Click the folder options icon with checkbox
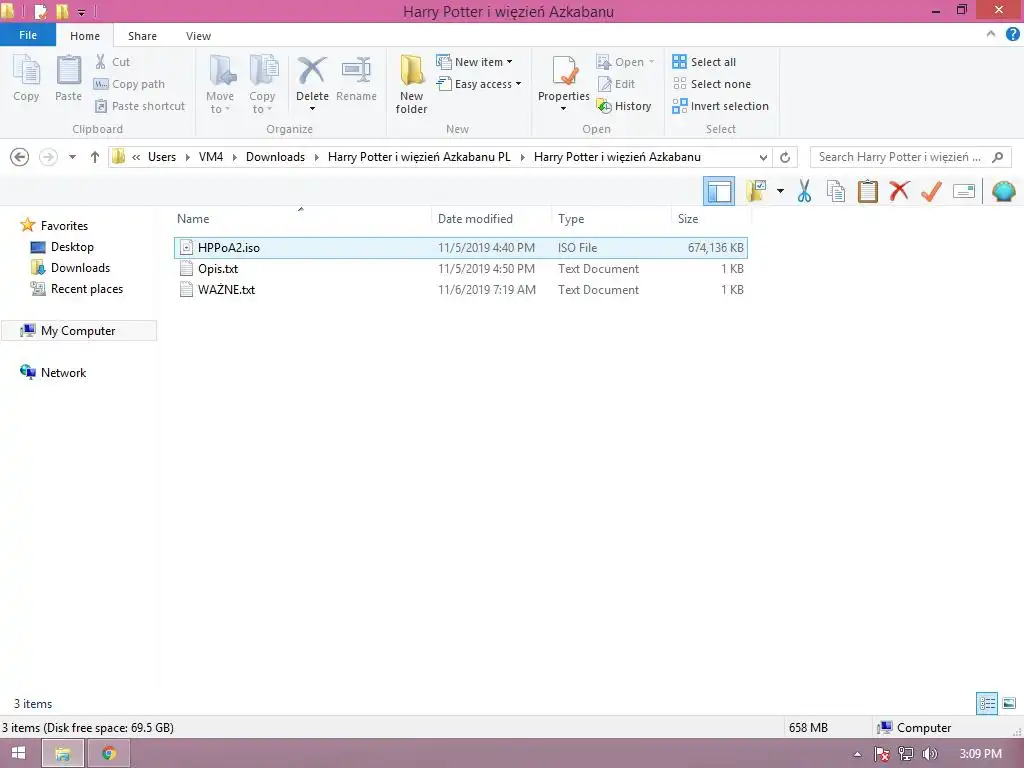 [757, 191]
